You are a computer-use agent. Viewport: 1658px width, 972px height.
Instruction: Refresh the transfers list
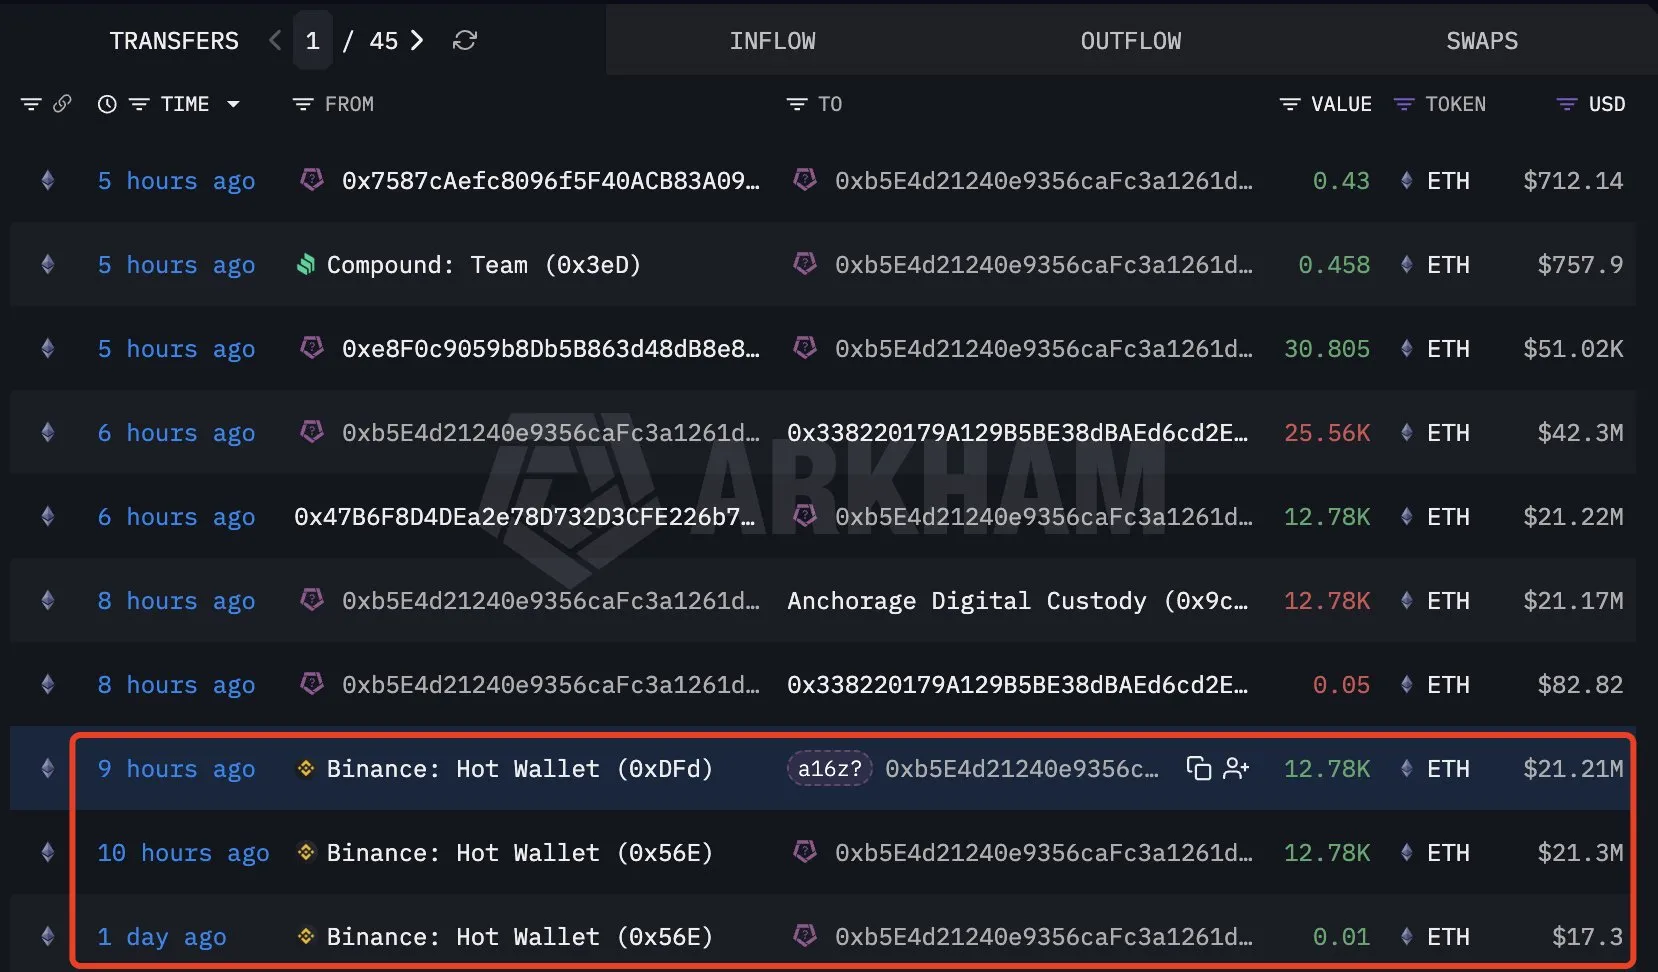[465, 41]
